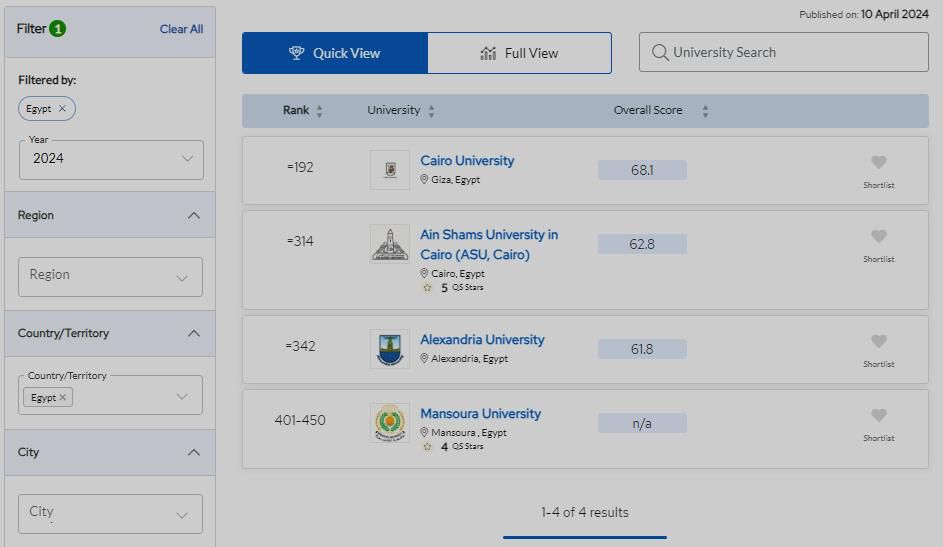Sort by Overall Score arrows

(705, 111)
